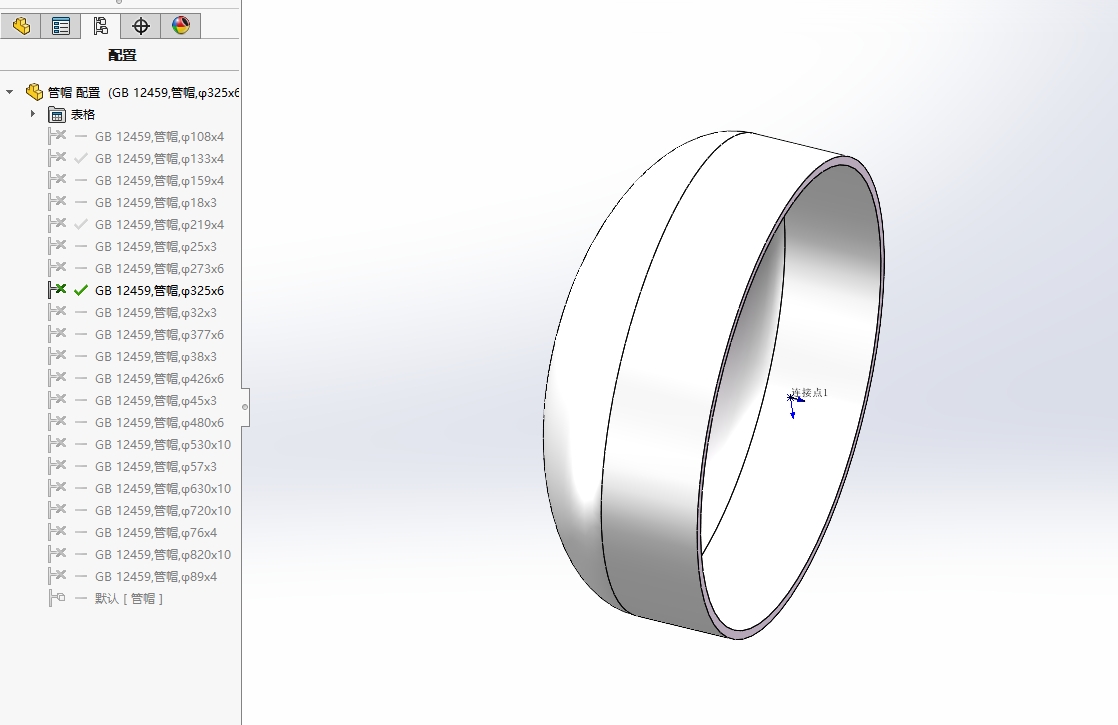The height and width of the screenshot is (725, 1118).
Task: Select configuration GB 12459,管帽,φ89x4
Action: pyautogui.click(x=155, y=577)
